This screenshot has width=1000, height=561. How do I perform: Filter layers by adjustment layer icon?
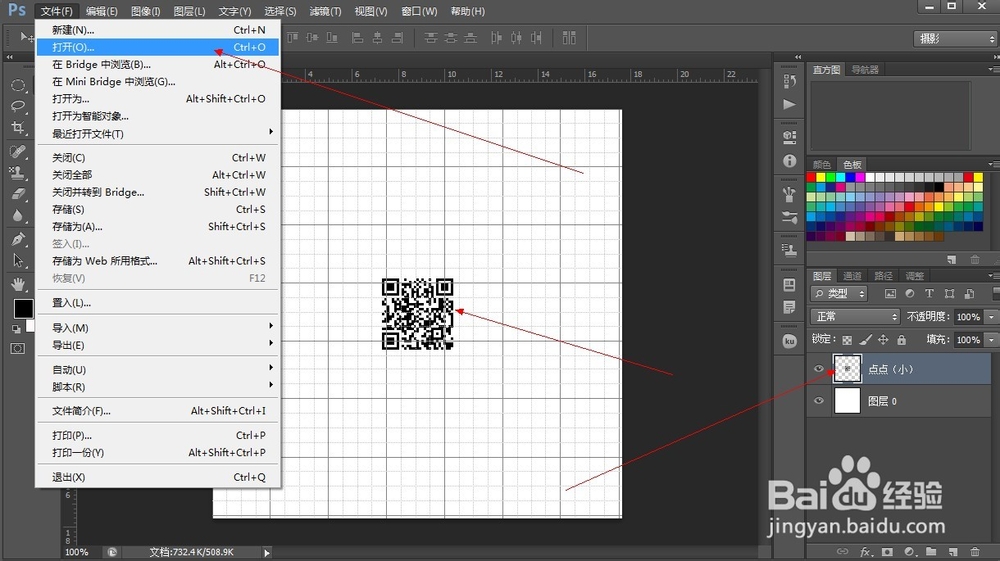pos(910,294)
